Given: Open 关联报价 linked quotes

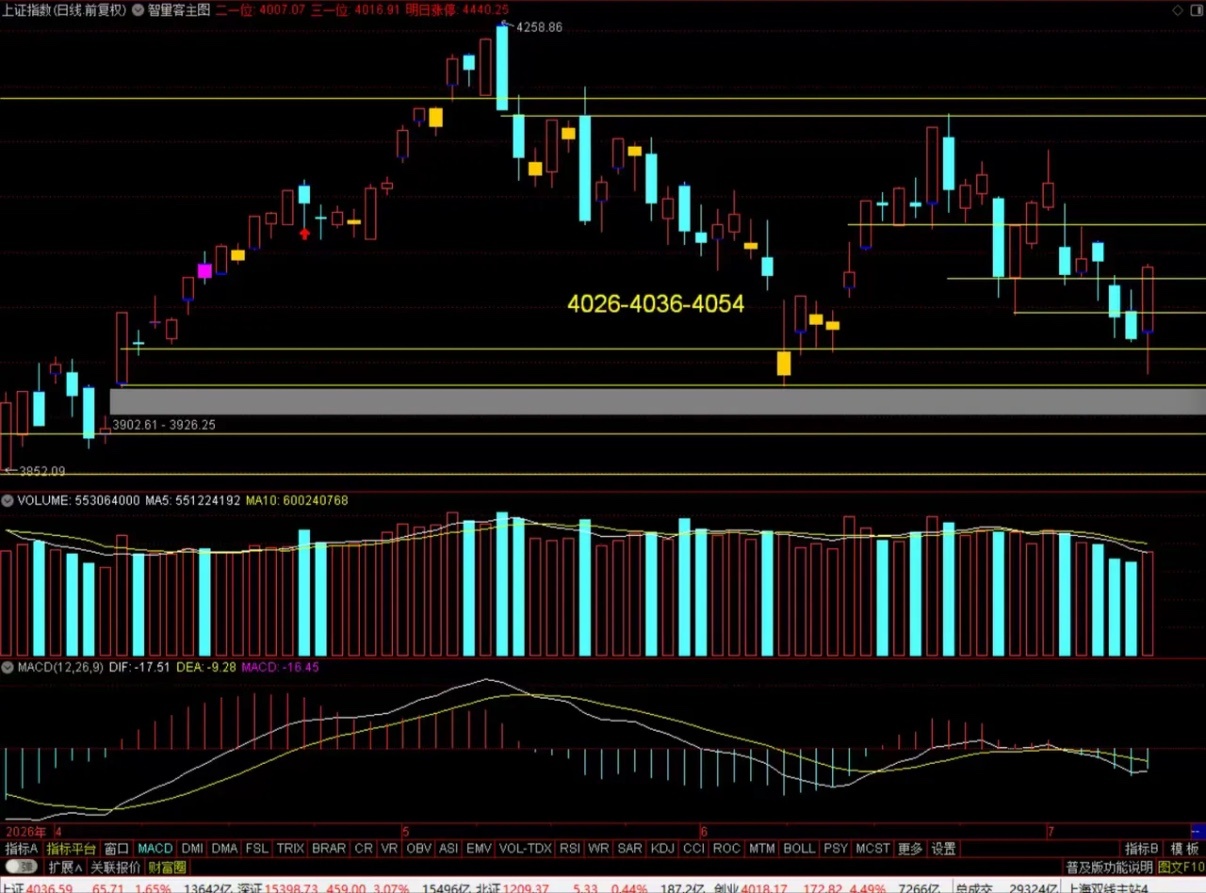Looking at the screenshot, I should (115, 866).
